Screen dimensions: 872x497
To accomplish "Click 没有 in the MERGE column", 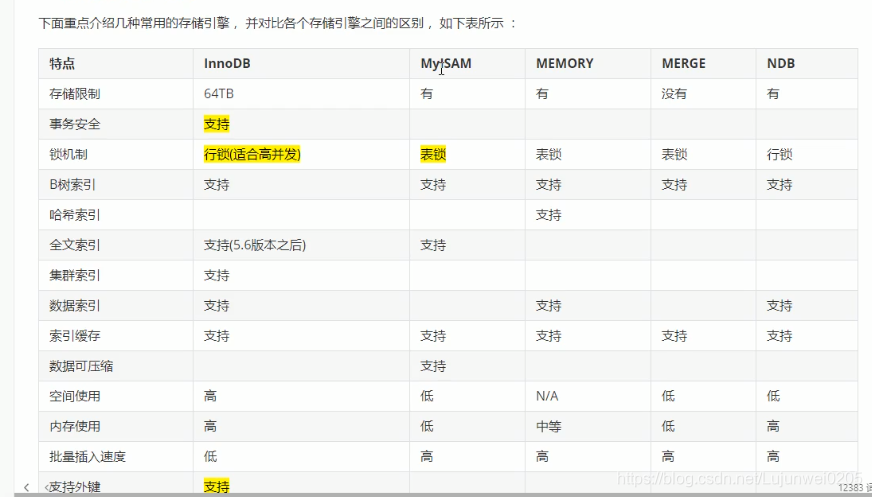I will (674, 93).
